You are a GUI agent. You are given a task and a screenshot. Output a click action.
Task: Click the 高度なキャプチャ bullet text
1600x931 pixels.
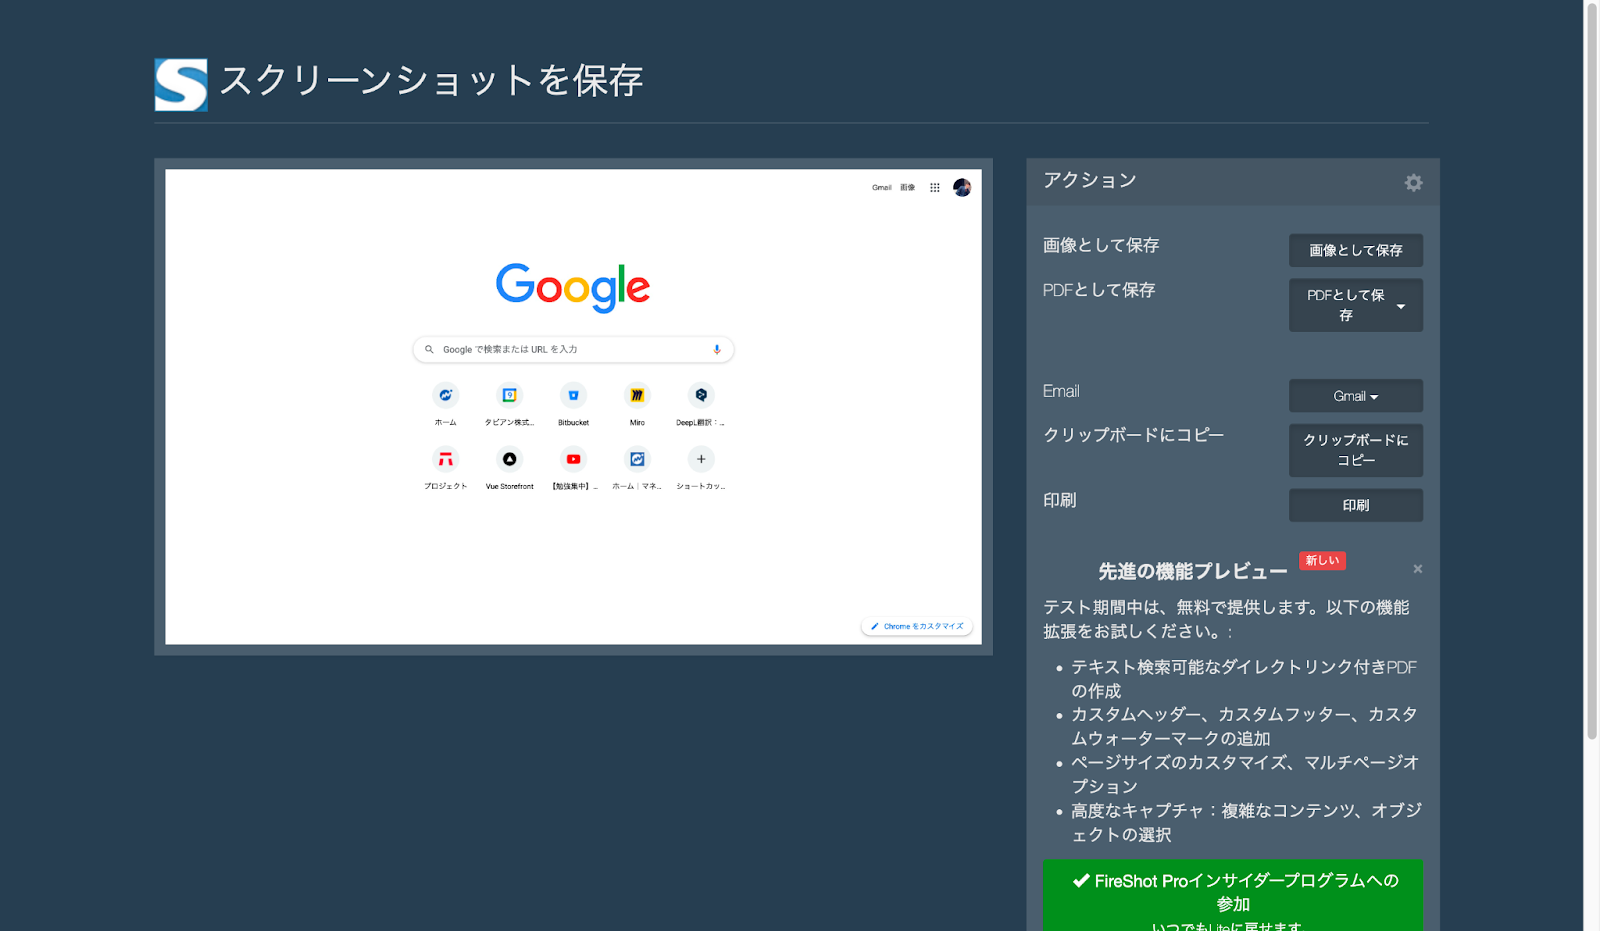[x=1246, y=822]
